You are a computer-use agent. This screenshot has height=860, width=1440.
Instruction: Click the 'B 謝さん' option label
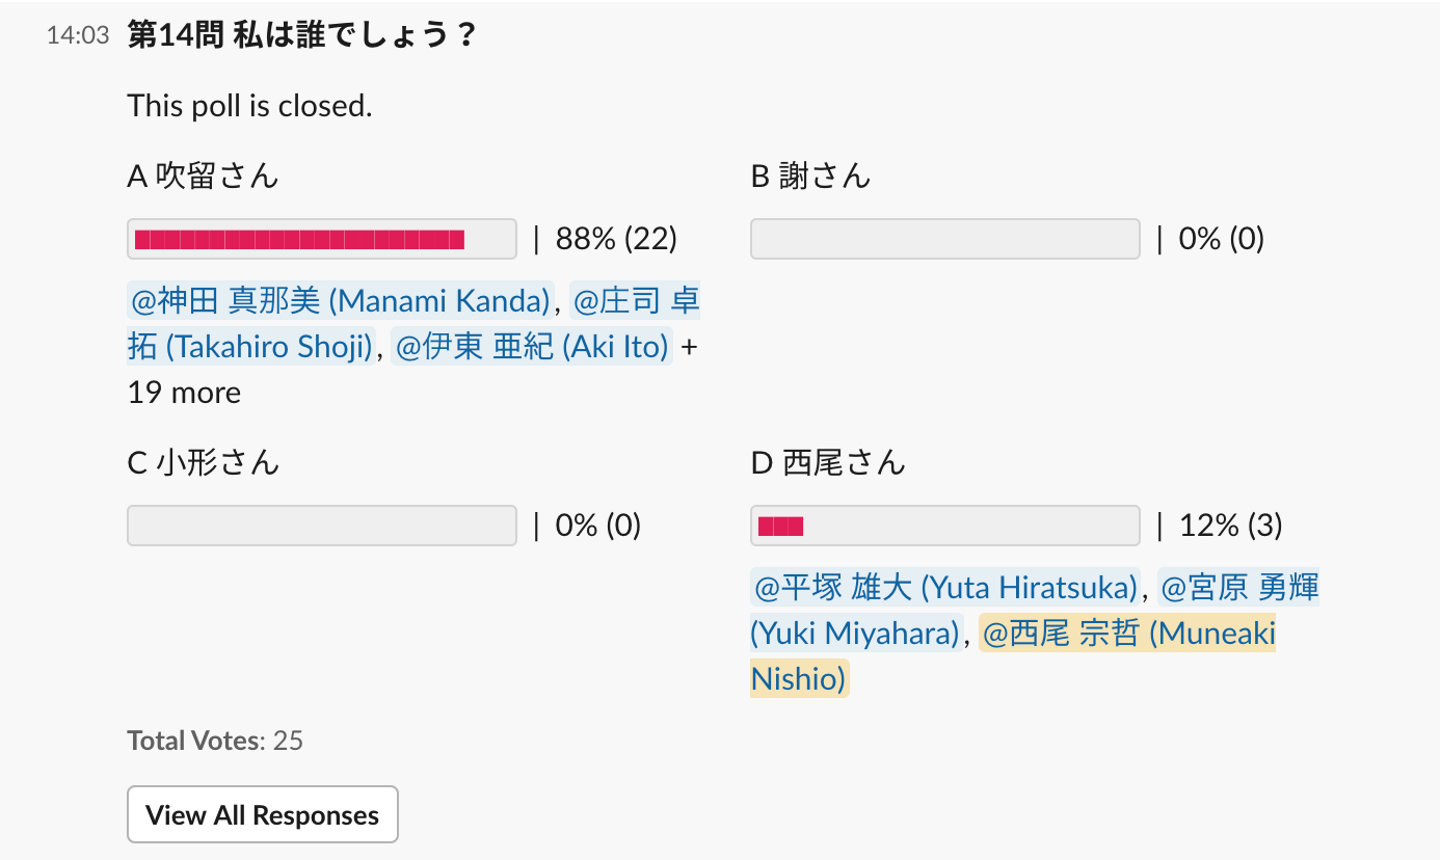[x=811, y=177]
